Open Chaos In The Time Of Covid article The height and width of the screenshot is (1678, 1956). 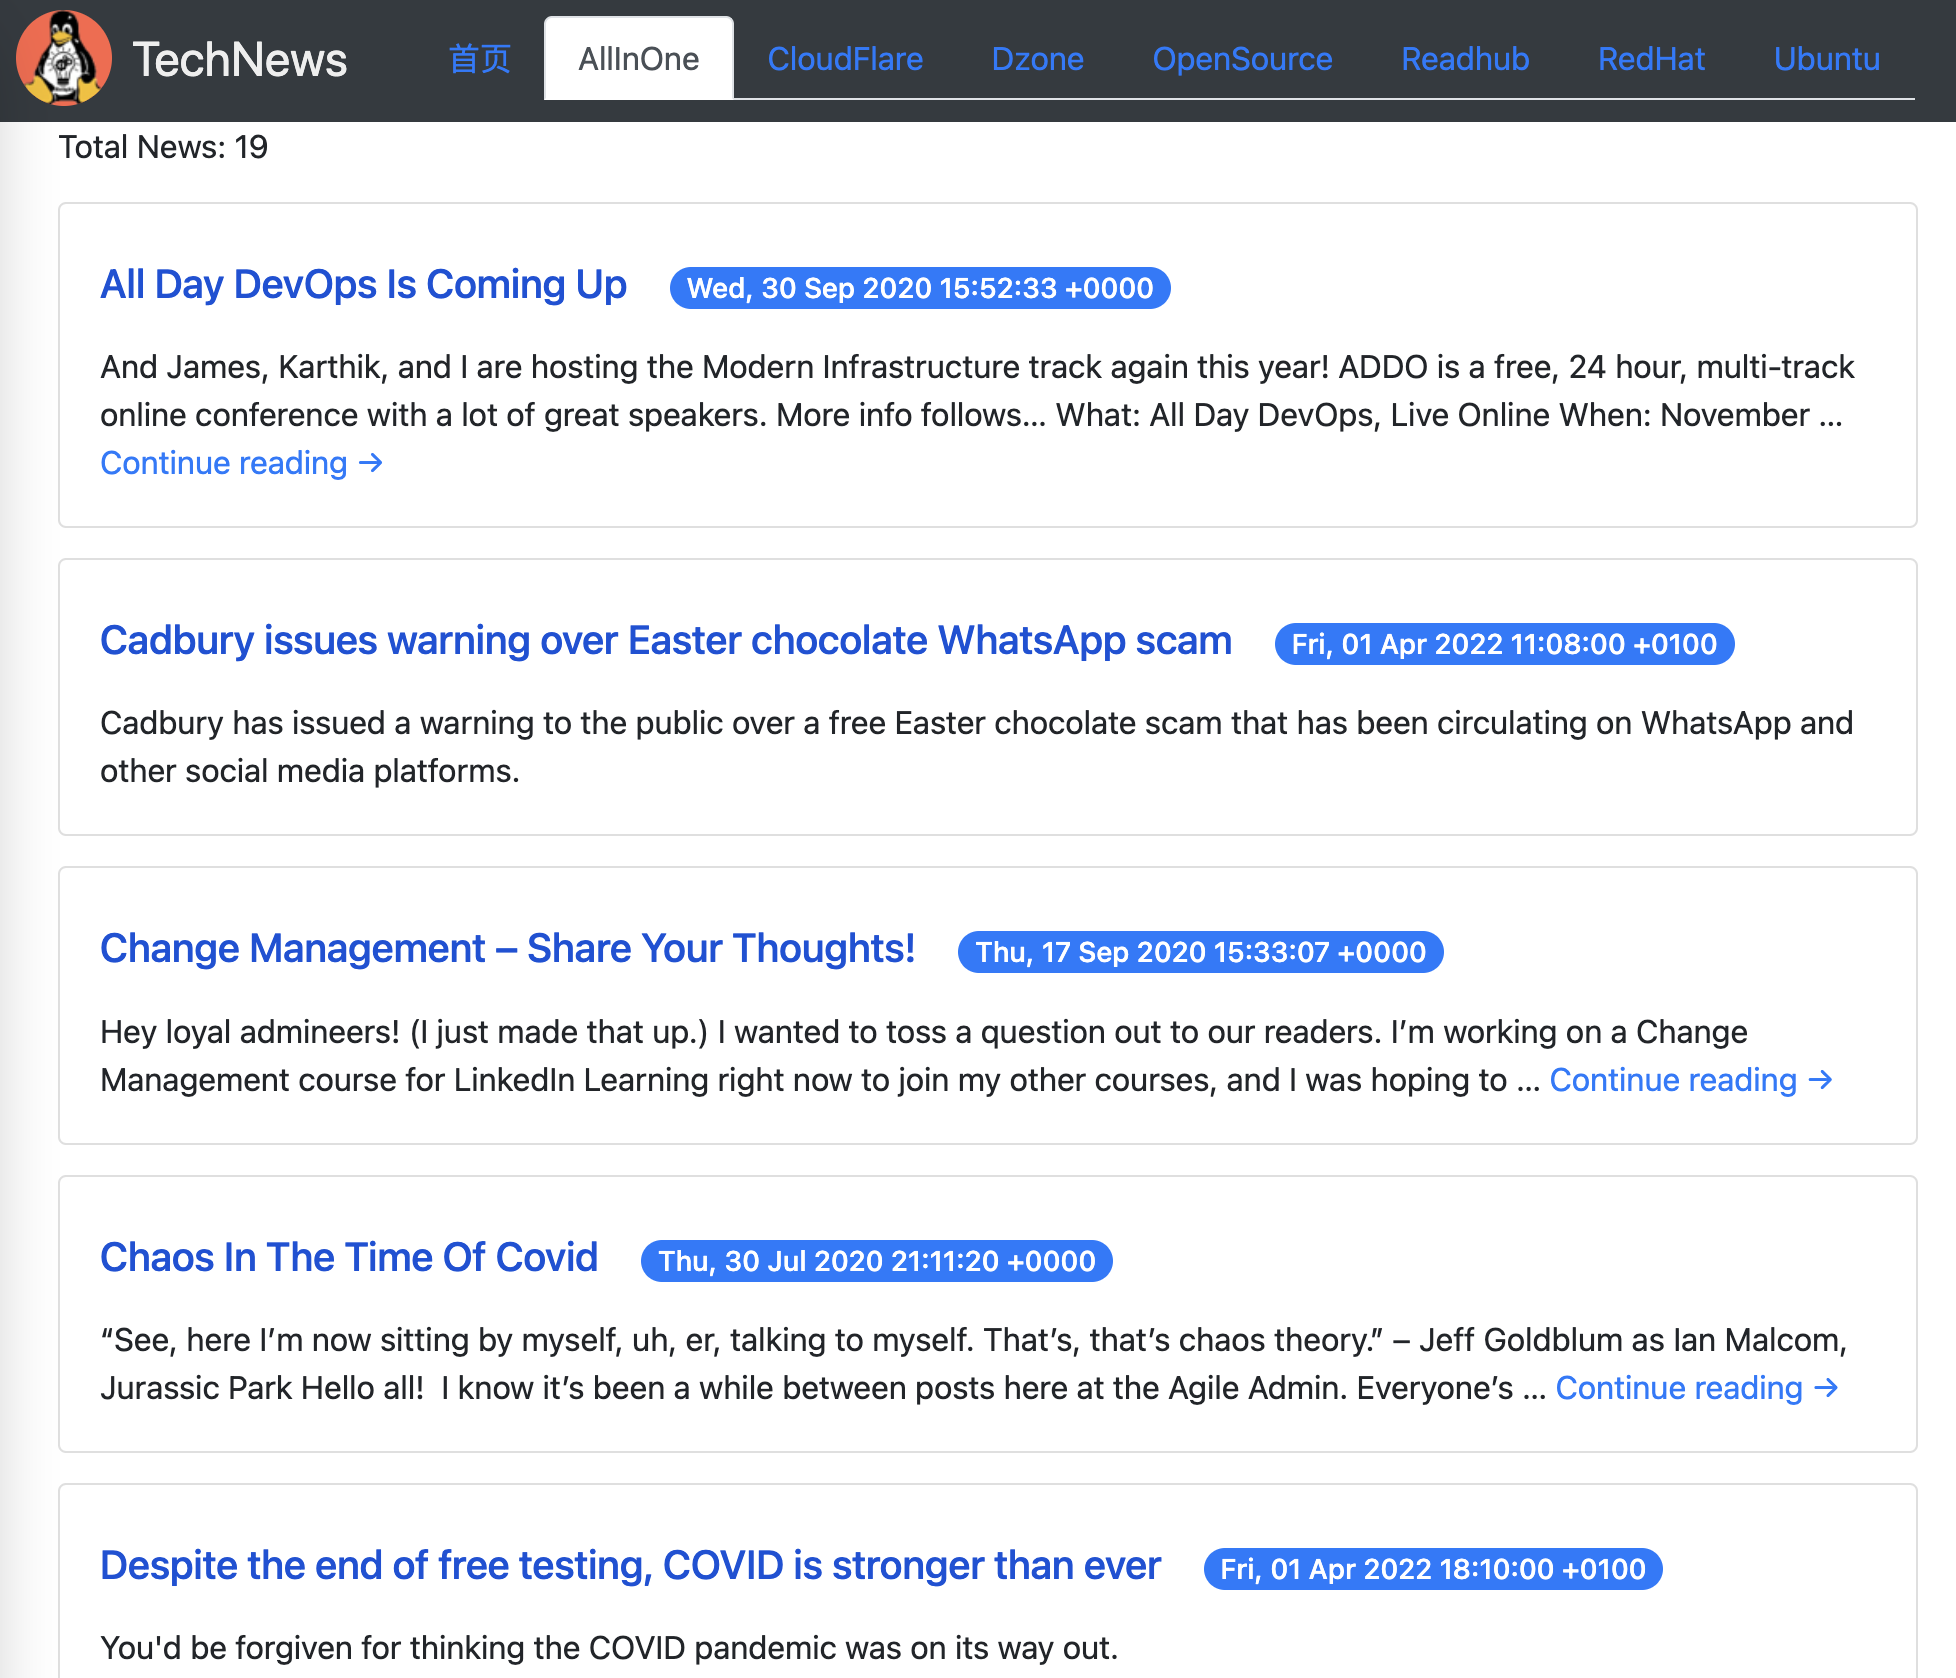point(349,1258)
